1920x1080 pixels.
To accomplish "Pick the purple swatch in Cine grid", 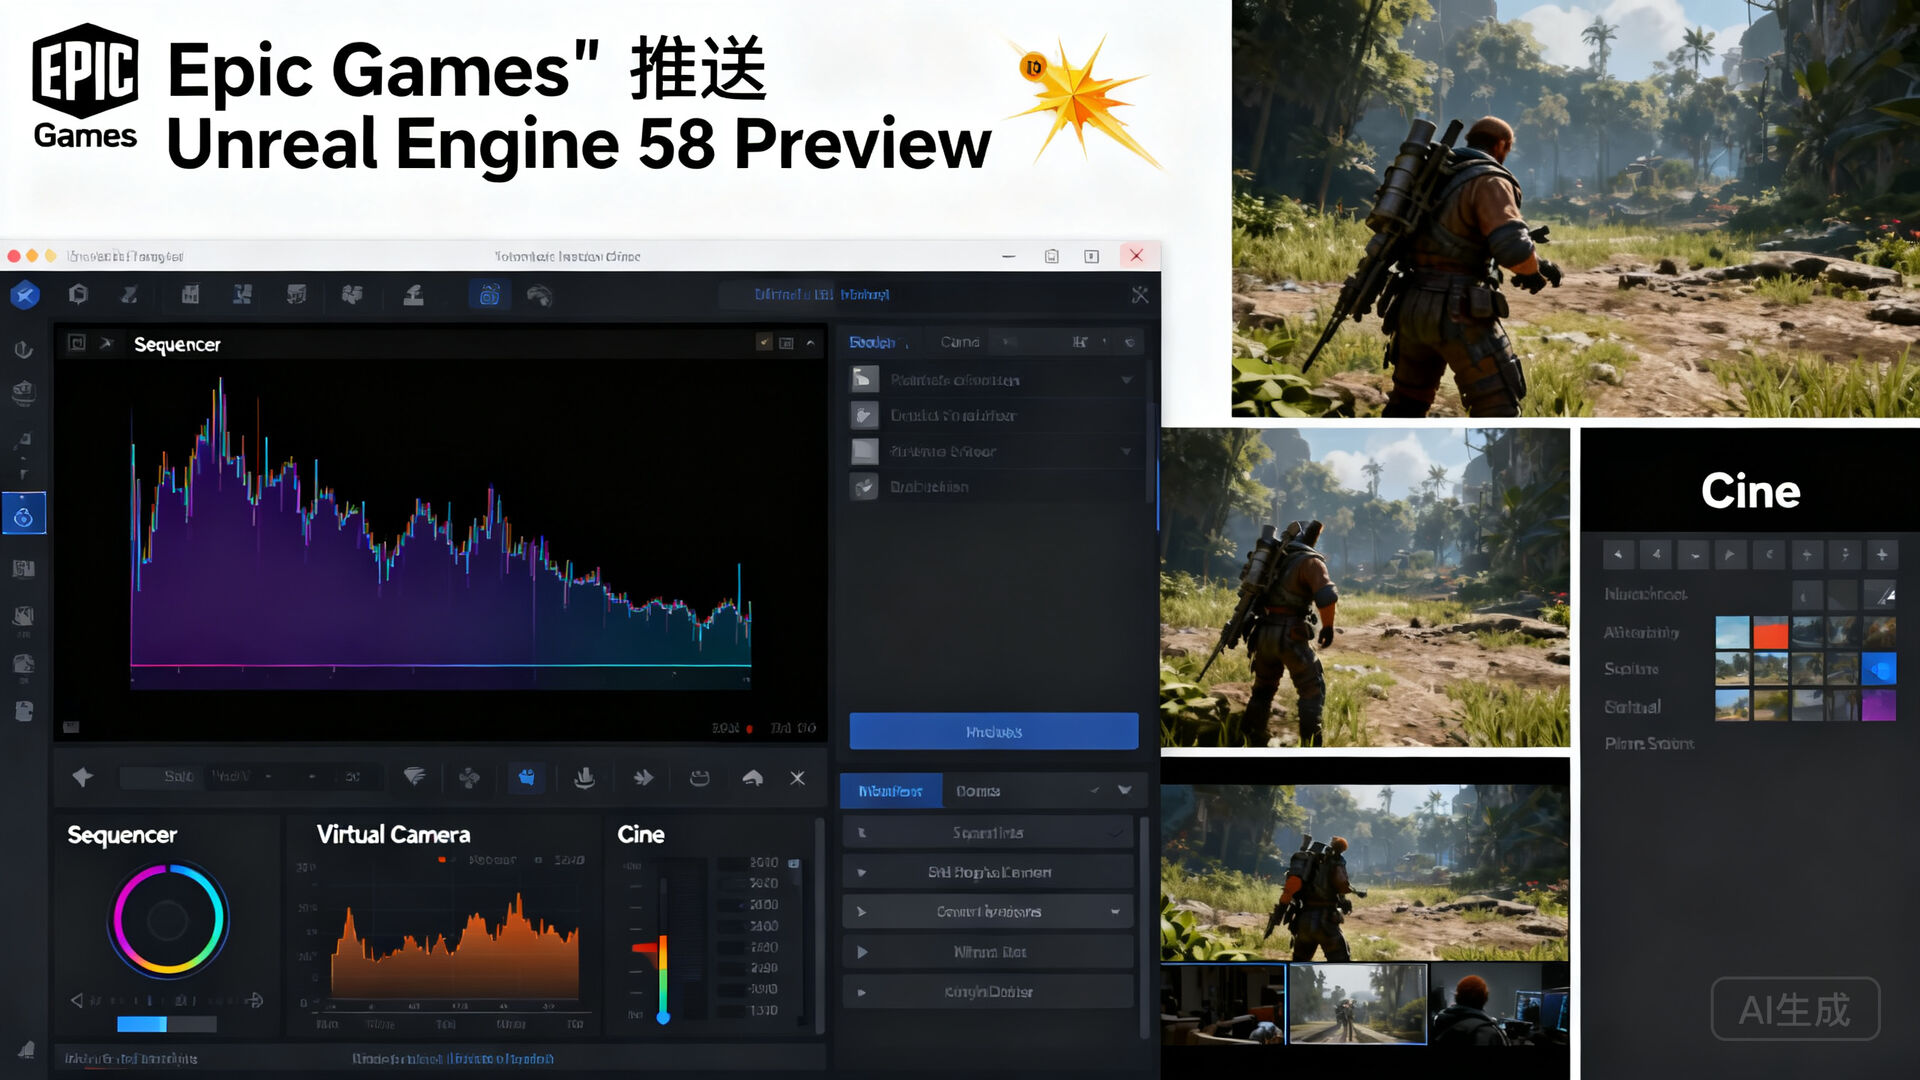I will [1879, 705].
